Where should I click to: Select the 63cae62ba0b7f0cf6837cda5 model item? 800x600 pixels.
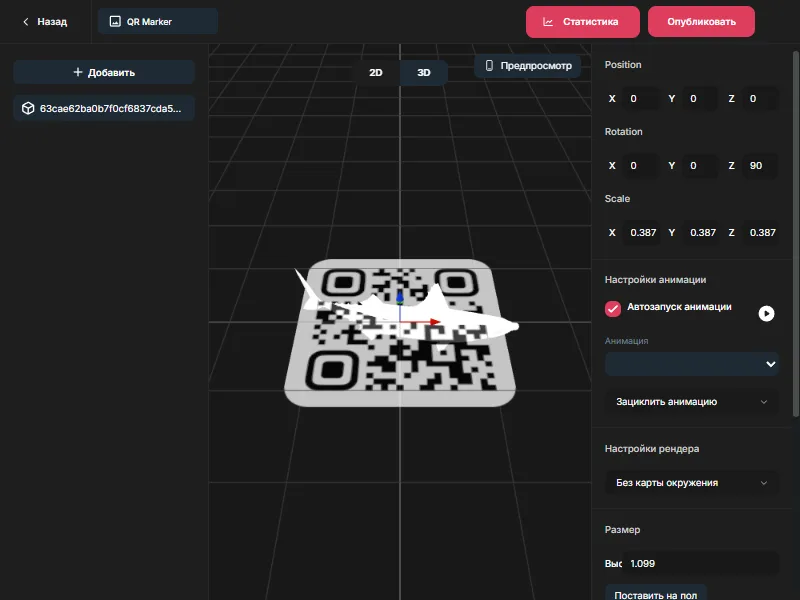(104, 108)
